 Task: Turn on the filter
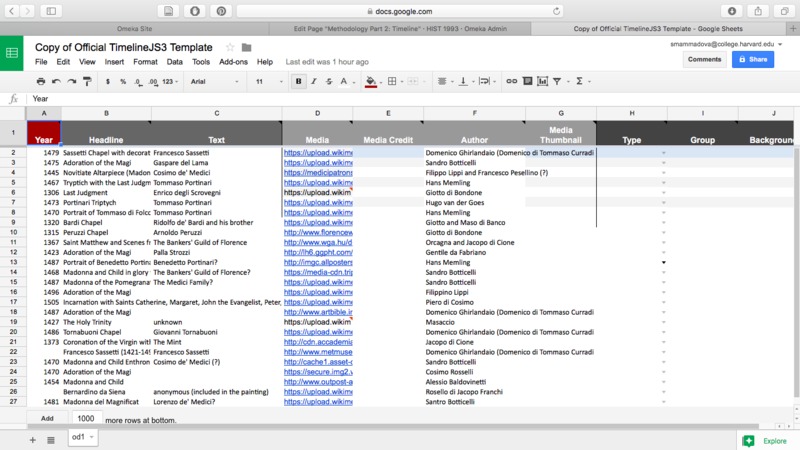tap(557, 81)
